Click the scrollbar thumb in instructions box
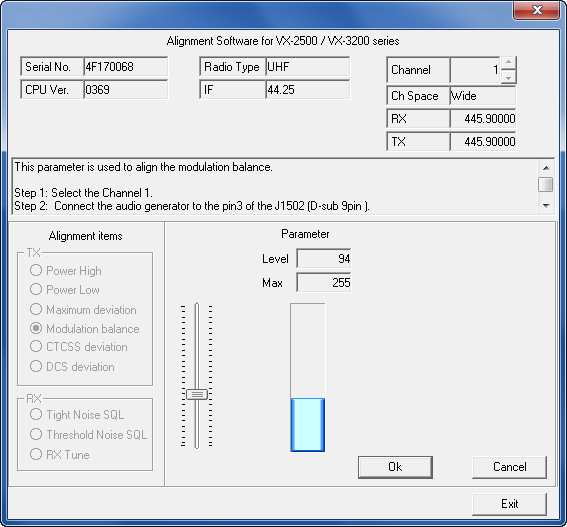The width and height of the screenshot is (567, 527). pos(546,184)
